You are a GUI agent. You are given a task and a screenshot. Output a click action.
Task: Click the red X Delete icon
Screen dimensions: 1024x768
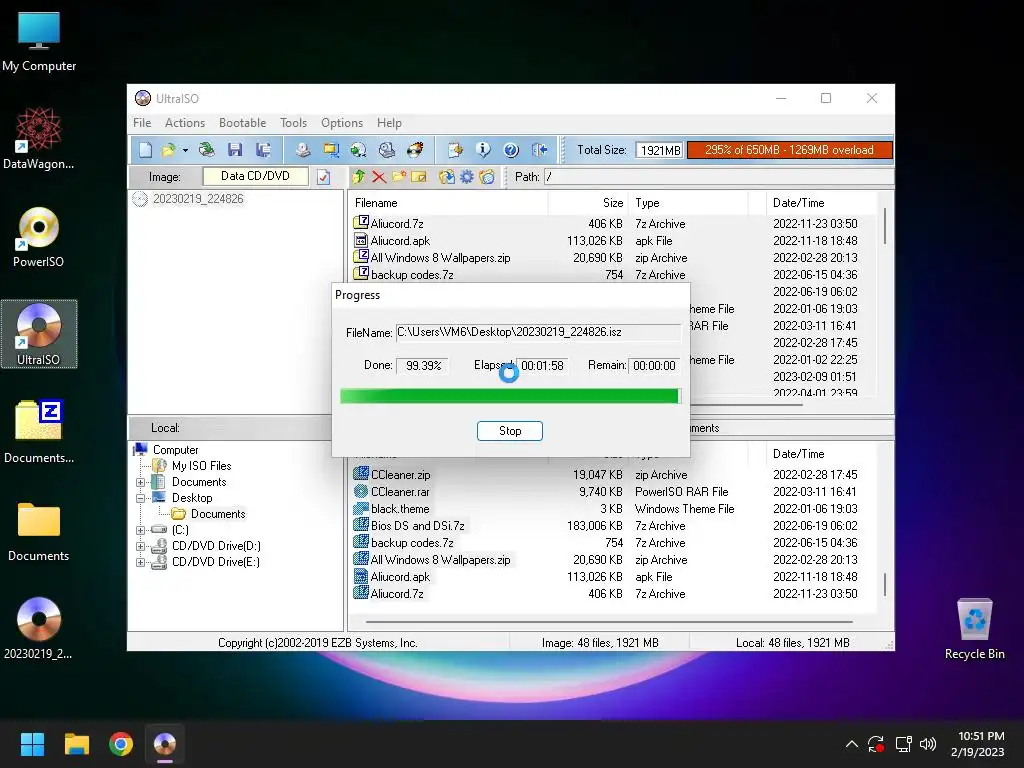[379, 176]
